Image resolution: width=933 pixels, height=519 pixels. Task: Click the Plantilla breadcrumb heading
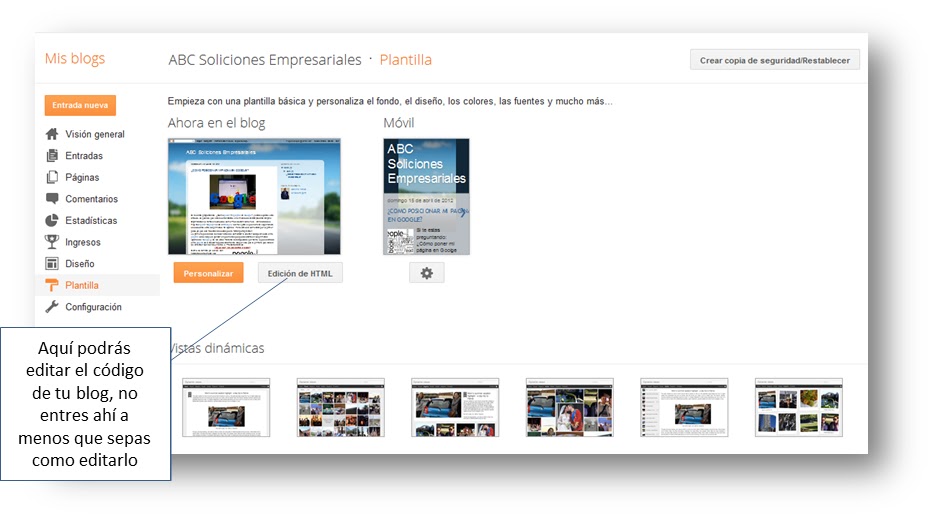(x=406, y=60)
